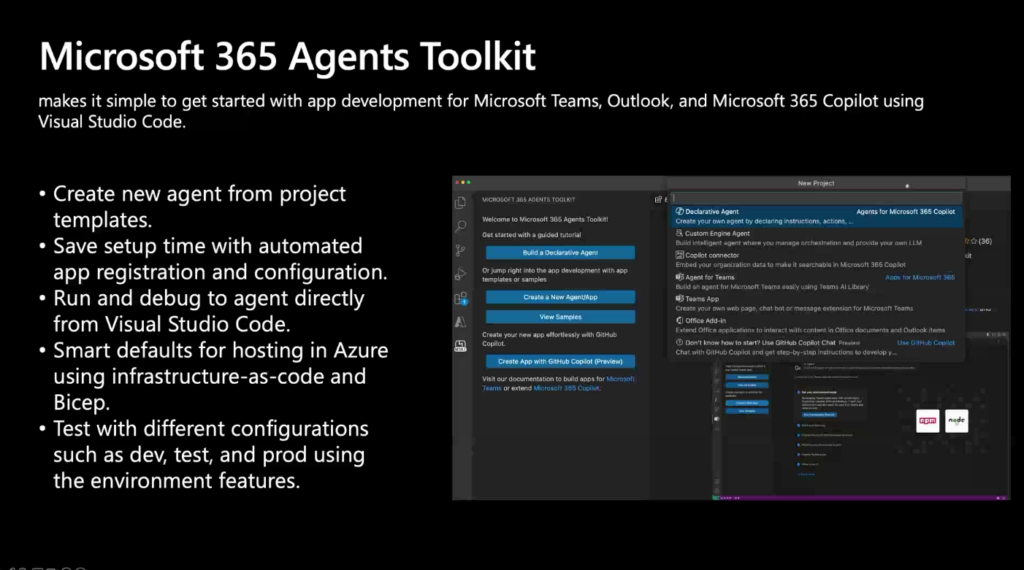This screenshot has height=570, width=1024.
Task: Click 'Agents for Microsoft 365 Copilot' label
Action: pos(905,212)
